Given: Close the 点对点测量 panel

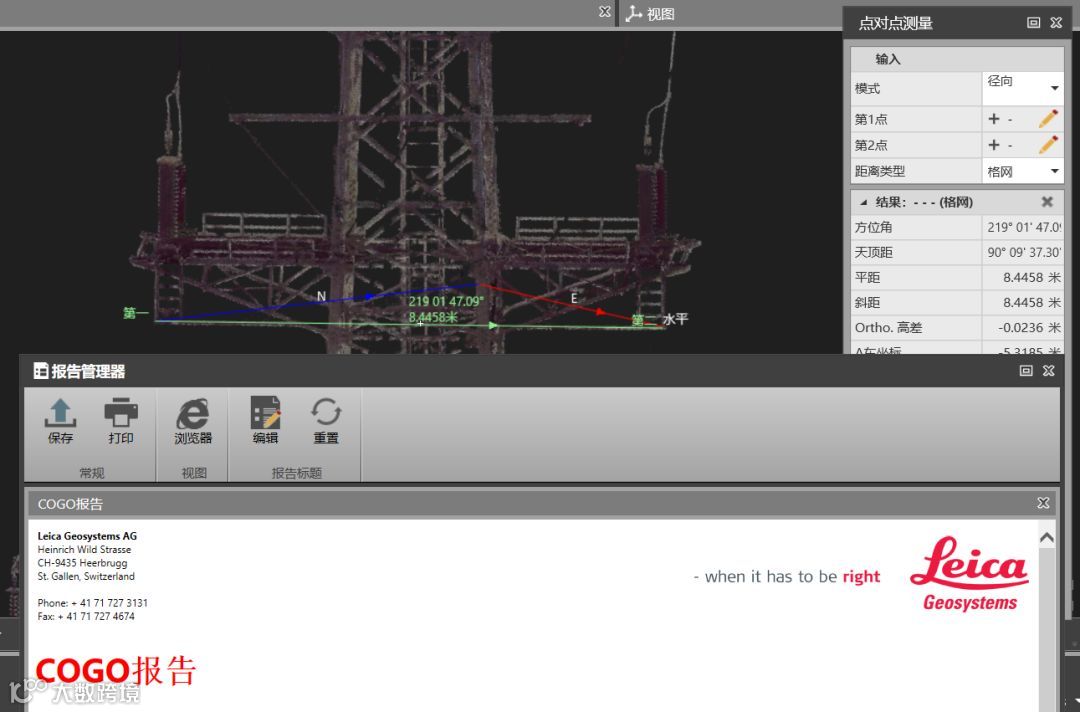Looking at the screenshot, I should click(x=1056, y=23).
